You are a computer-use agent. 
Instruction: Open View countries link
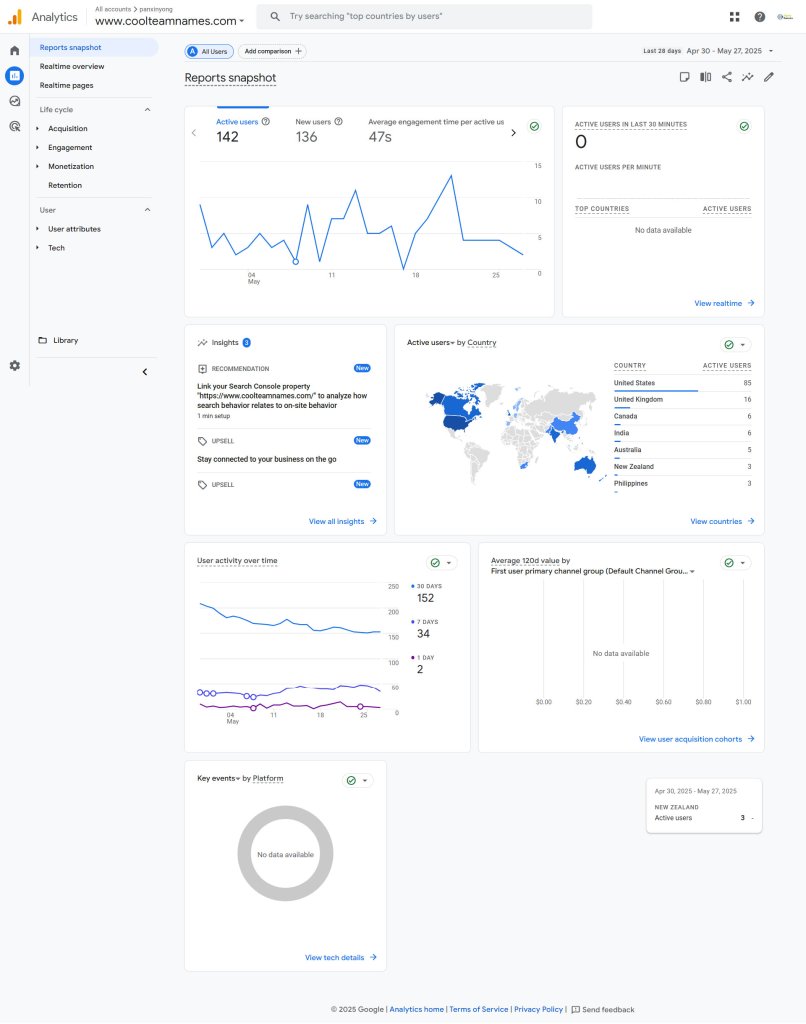722,522
